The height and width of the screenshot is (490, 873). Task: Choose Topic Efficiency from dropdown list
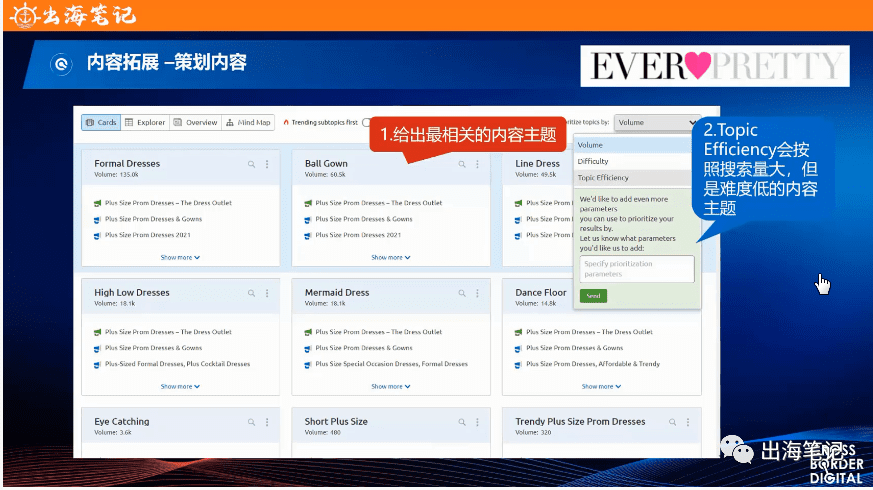[x=632, y=178]
